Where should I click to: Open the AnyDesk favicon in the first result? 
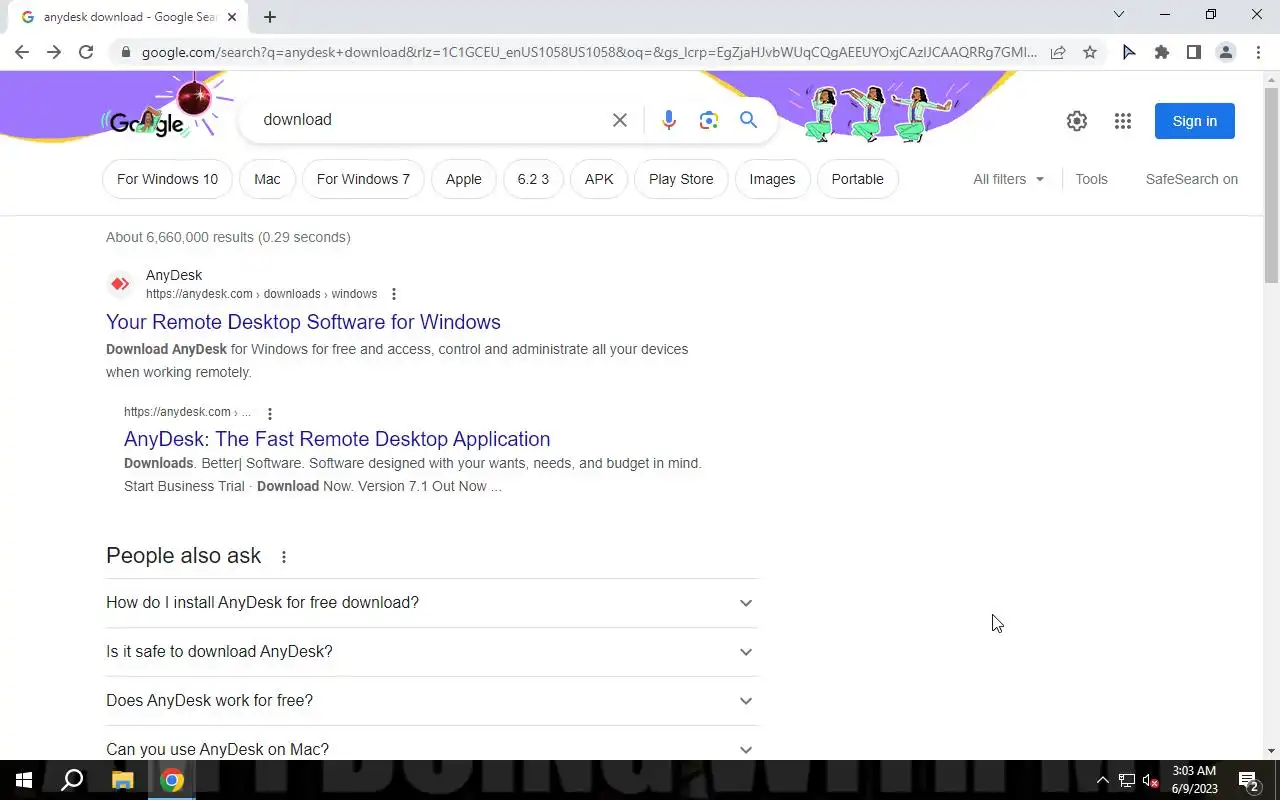click(x=120, y=284)
